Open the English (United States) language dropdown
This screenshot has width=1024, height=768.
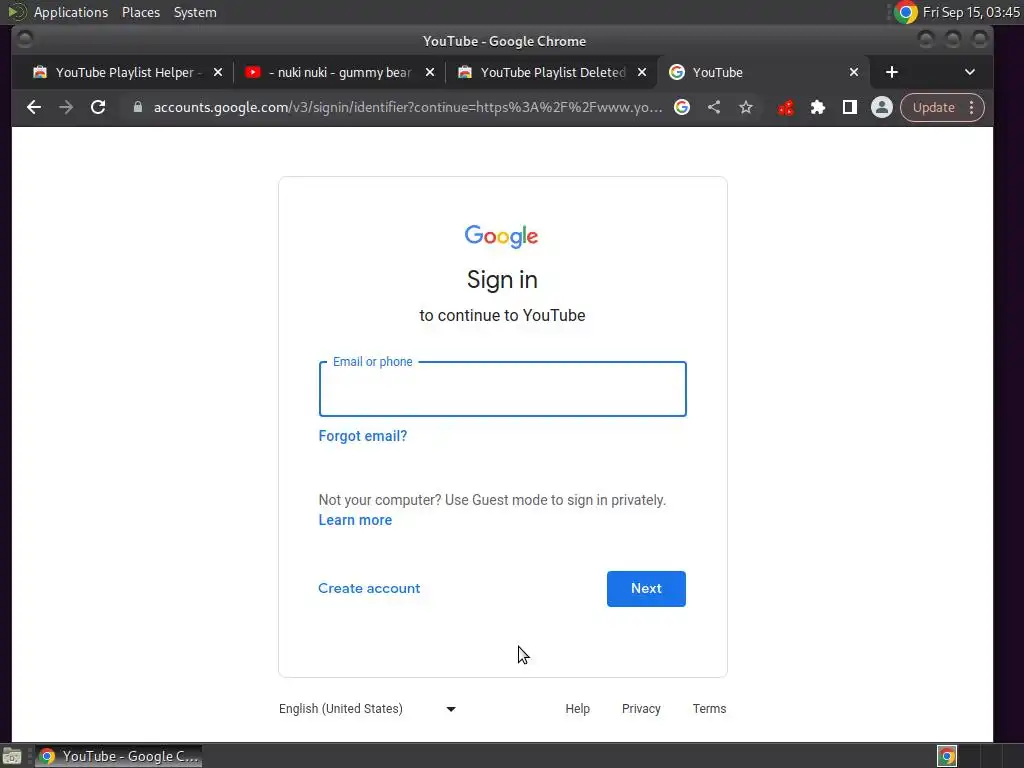pyautogui.click(x=367, y=709)
